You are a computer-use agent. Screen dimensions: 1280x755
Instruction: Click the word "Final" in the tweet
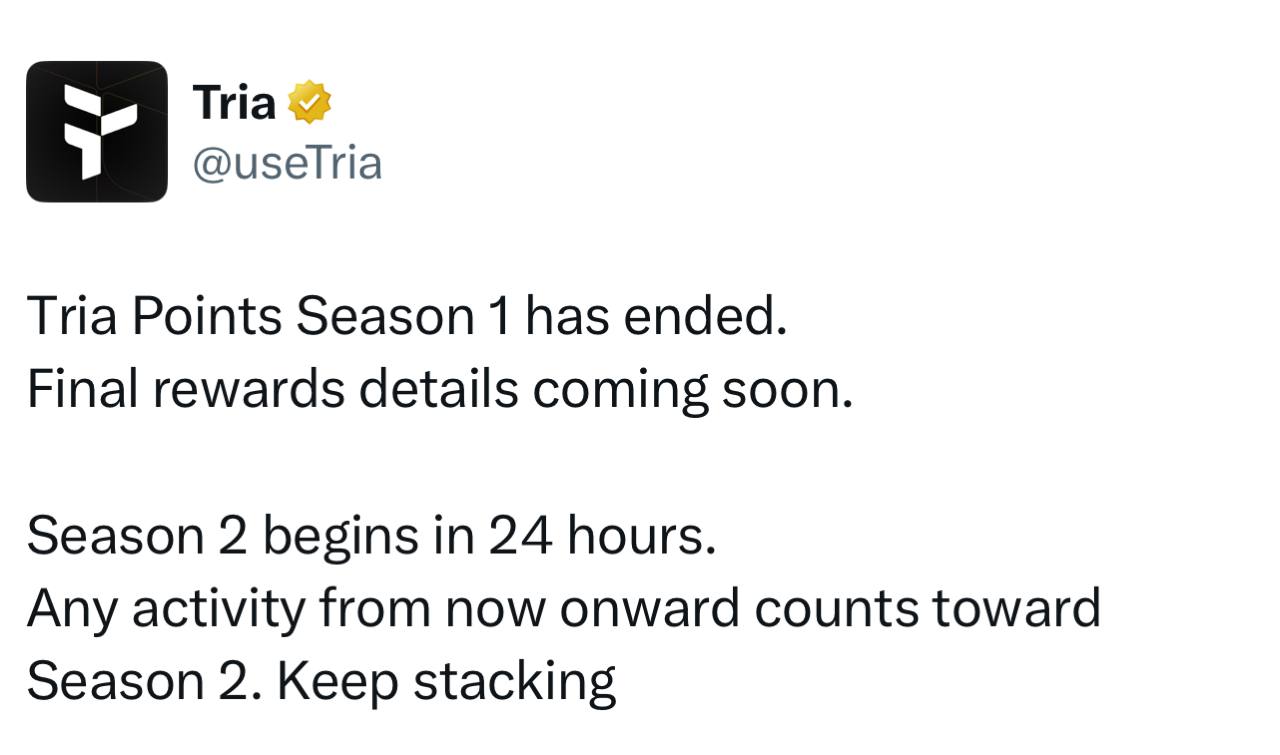pos(82,390)
